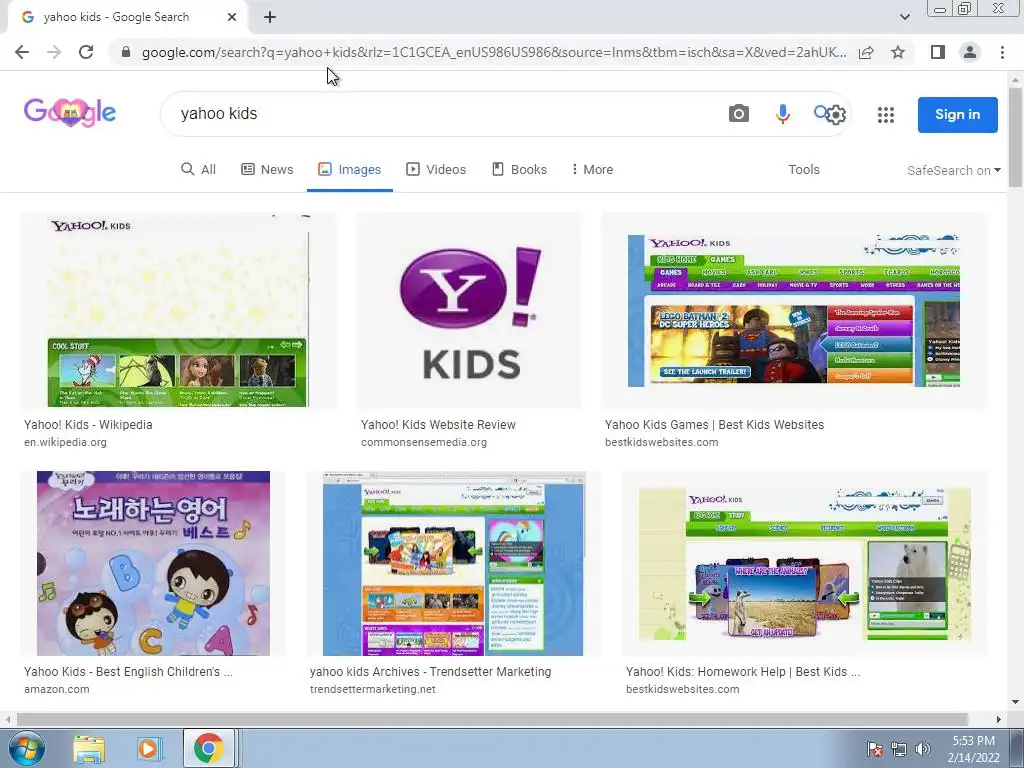1024x768 pixels.
Task: Select the Images tab
Action: [x=349, y=169]
